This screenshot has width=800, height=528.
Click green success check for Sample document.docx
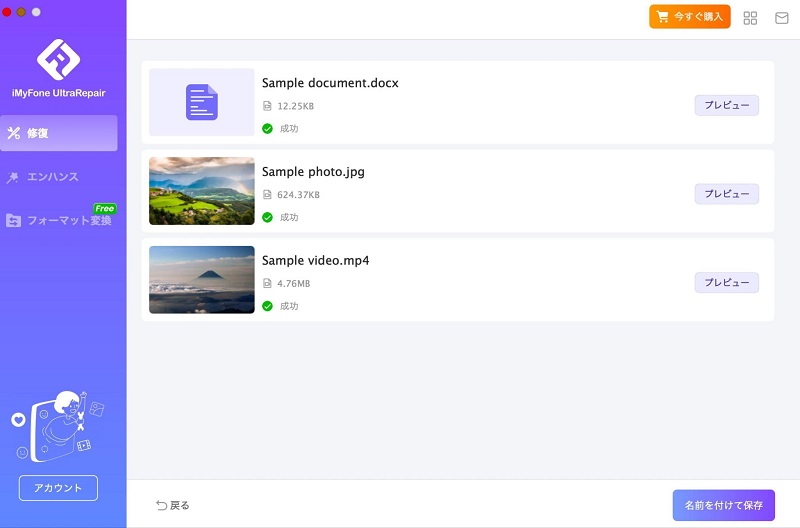pyautogui.click(x=267, y=129)
